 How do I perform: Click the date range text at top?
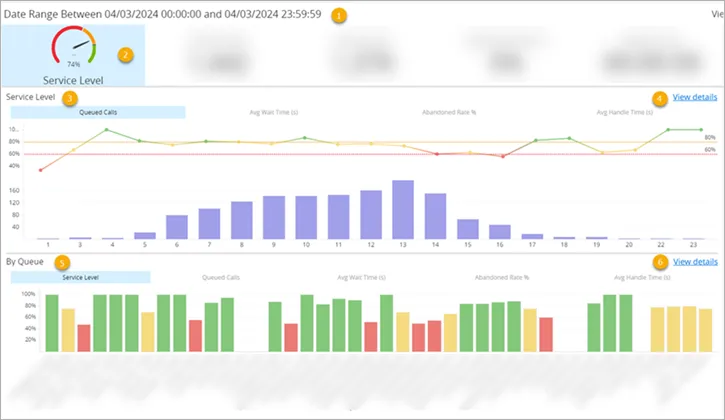[162, 14]
